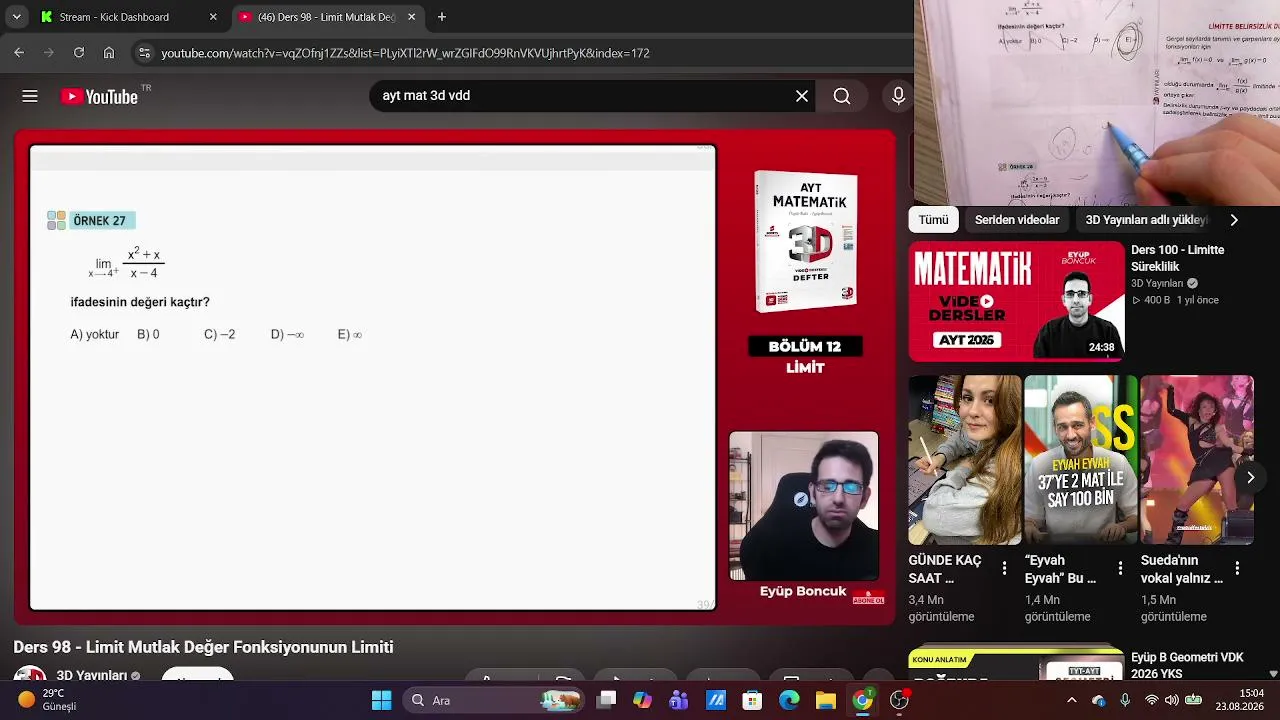Open Microsoft Teams from the taskbar
This screenshot has width=1280, height=720.
pyautogui.click(x=679, y=700)
